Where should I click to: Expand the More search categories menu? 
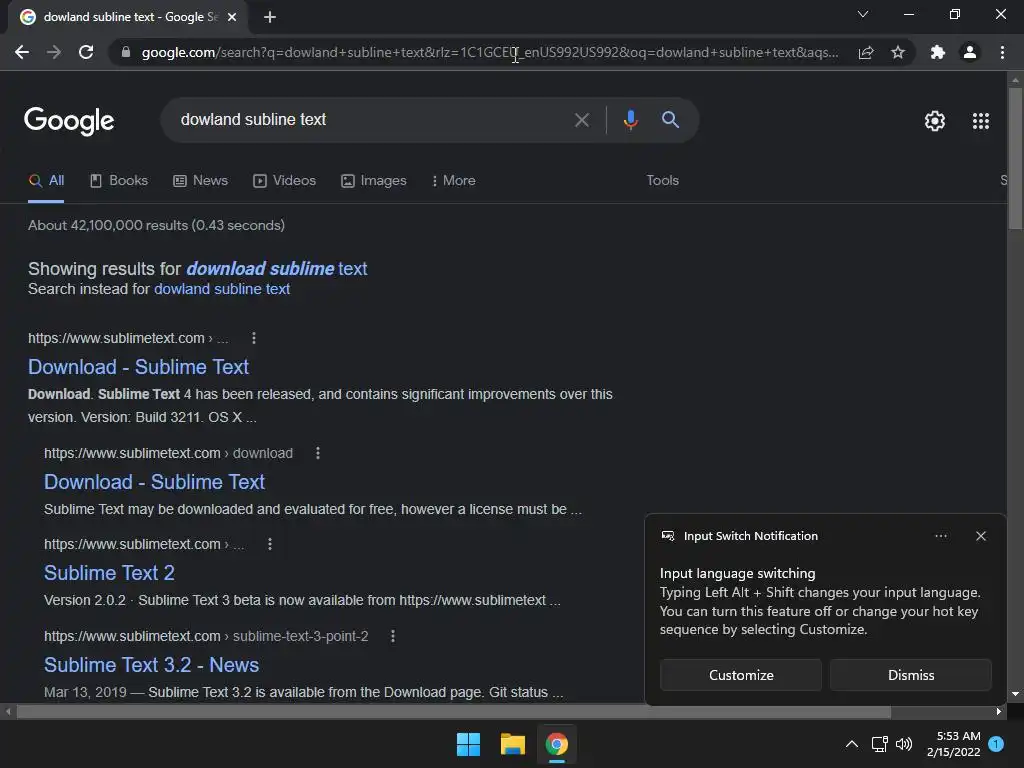(454, 181)
